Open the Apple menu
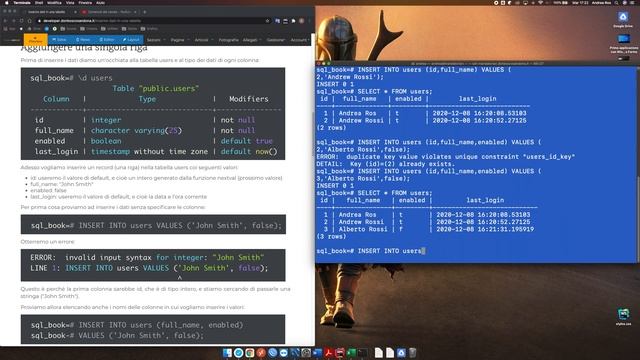Viewport: 640px width, 360px height. point(6,2)
